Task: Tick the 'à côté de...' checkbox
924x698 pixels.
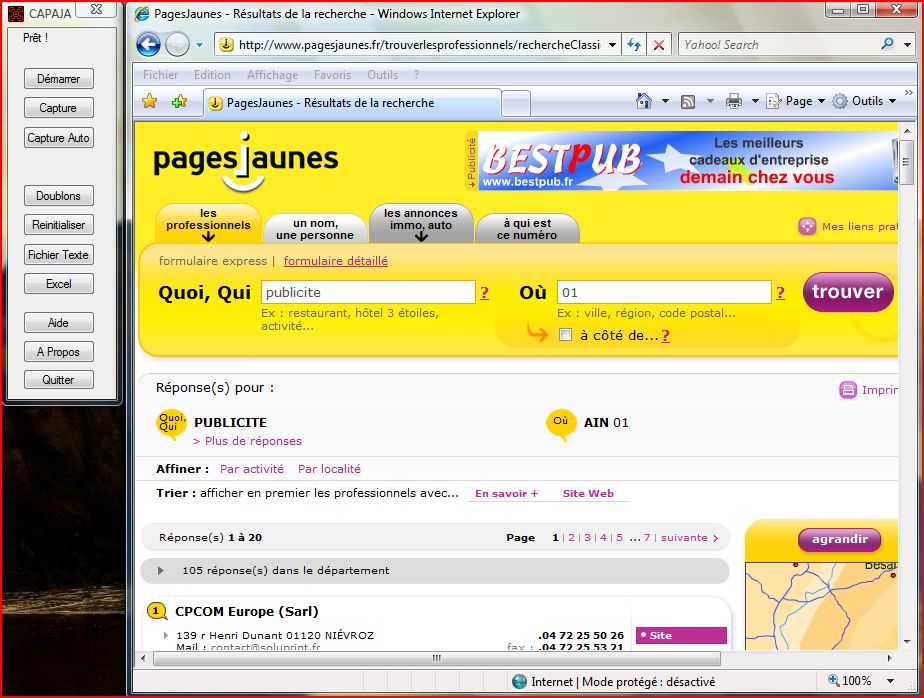Action: click(565, 335)
